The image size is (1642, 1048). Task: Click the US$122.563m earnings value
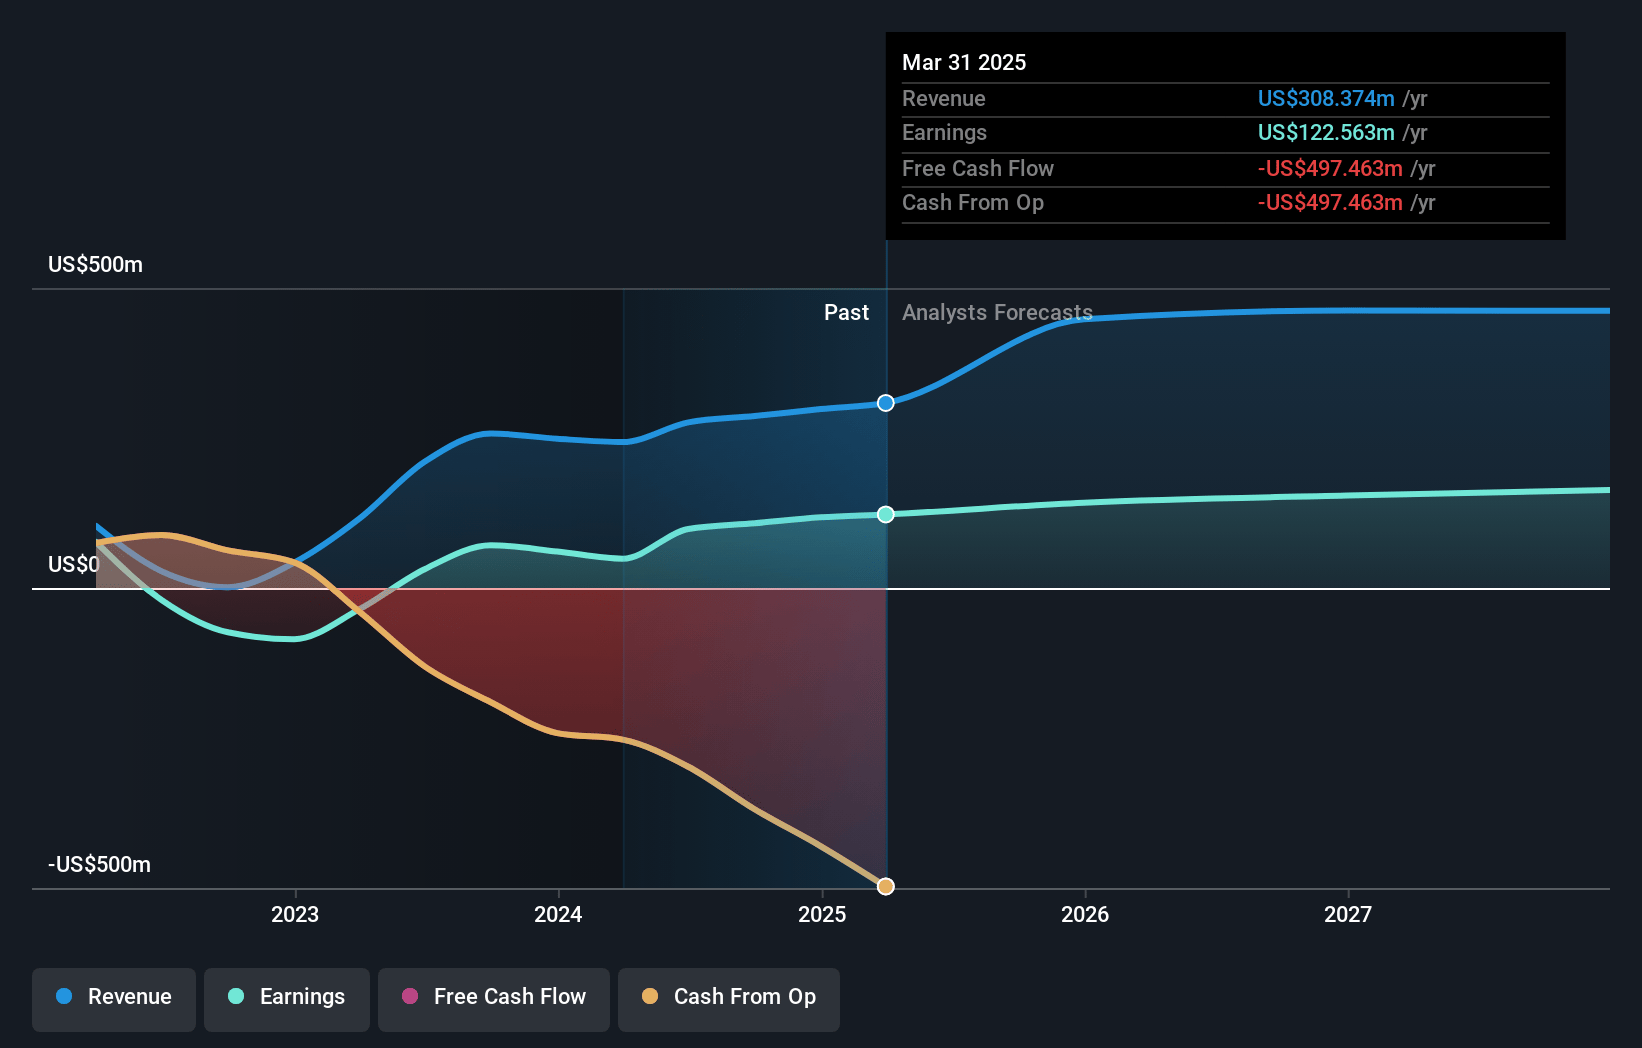pos(1326,133)
